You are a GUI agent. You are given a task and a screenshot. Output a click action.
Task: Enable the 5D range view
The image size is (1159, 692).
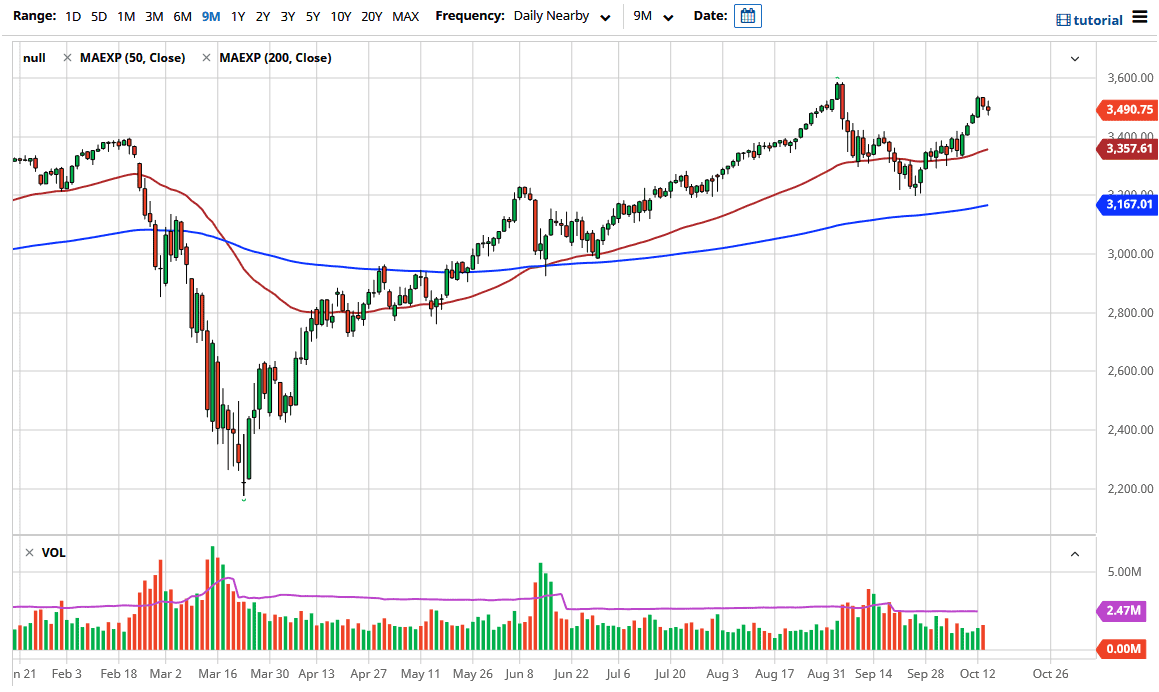(97, 16)
